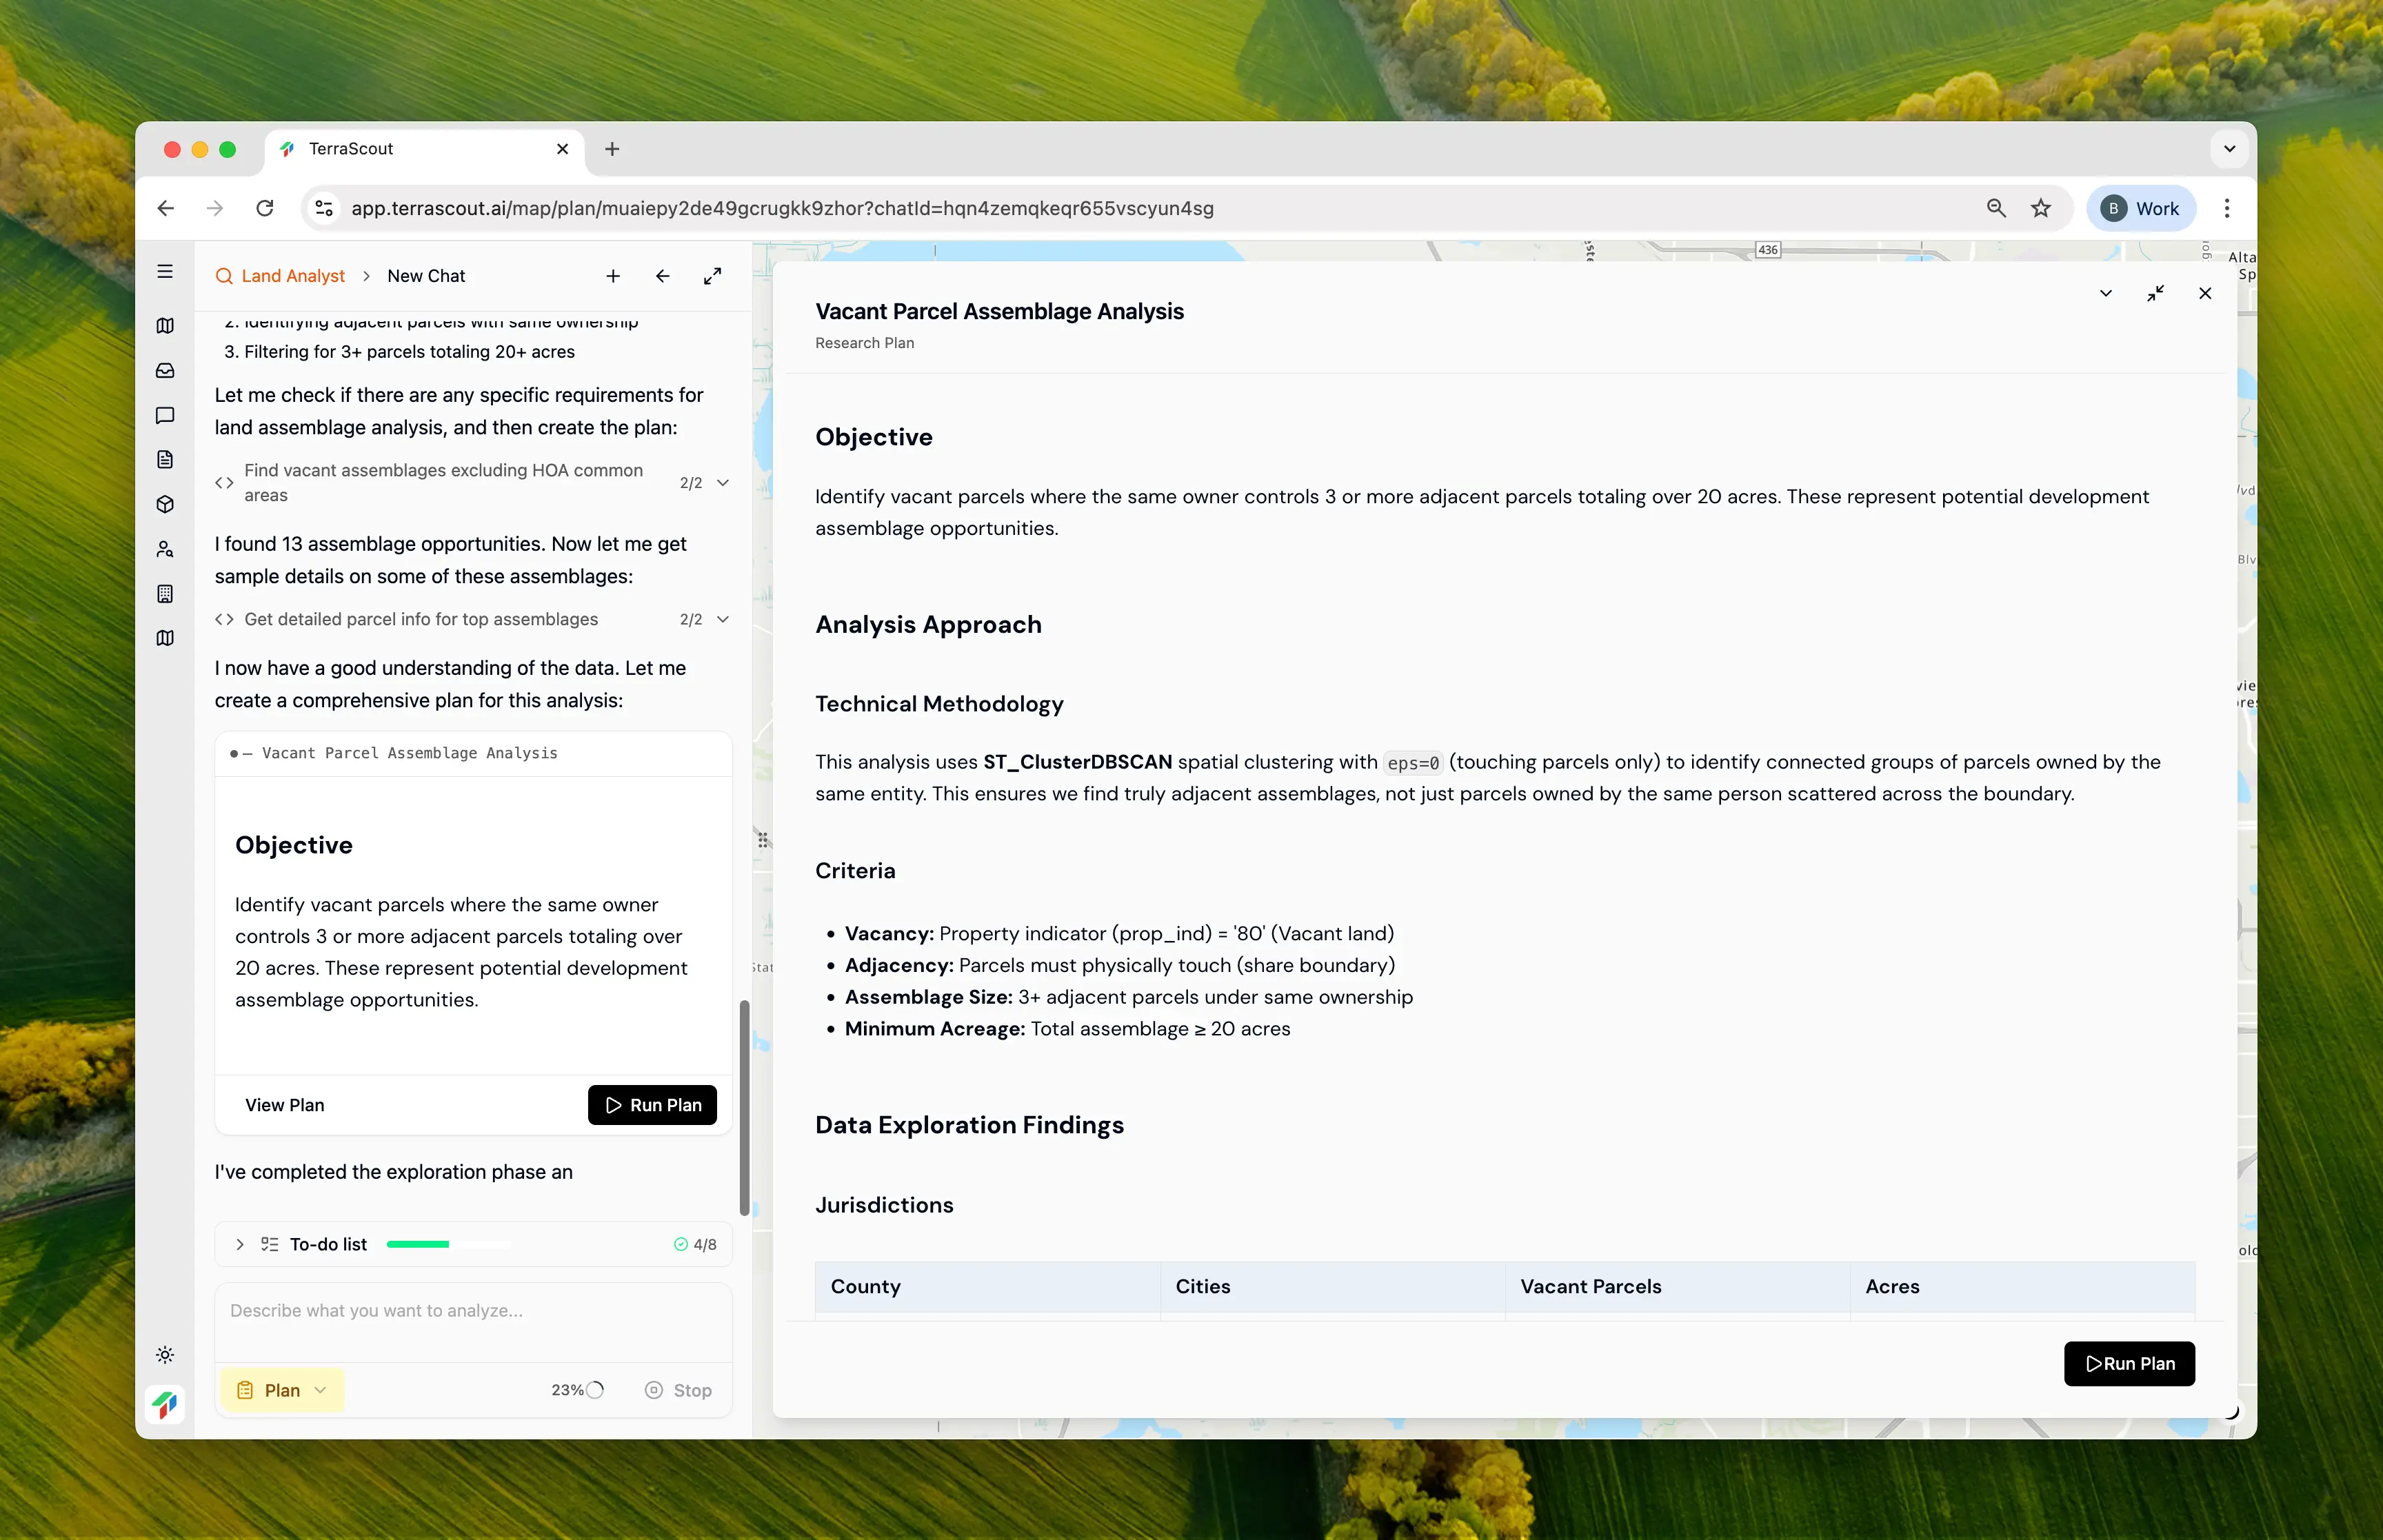Click the chat bubble sidebar icon
Image resolution: width=2383 pixels, height=1540 pixels.
[x=165, y=415]
